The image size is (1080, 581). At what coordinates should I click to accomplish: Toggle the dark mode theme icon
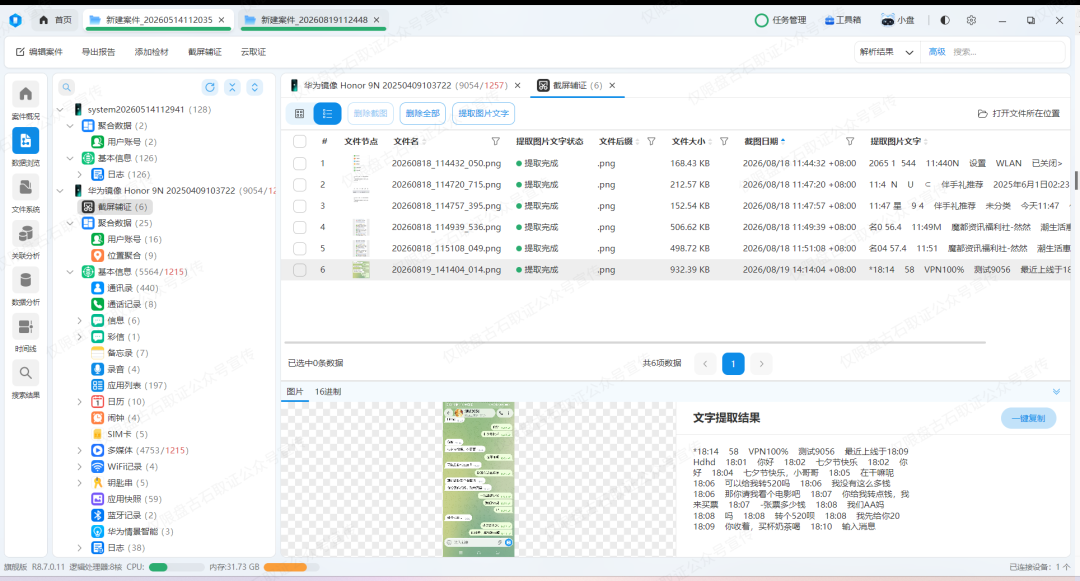pos(945,20)
